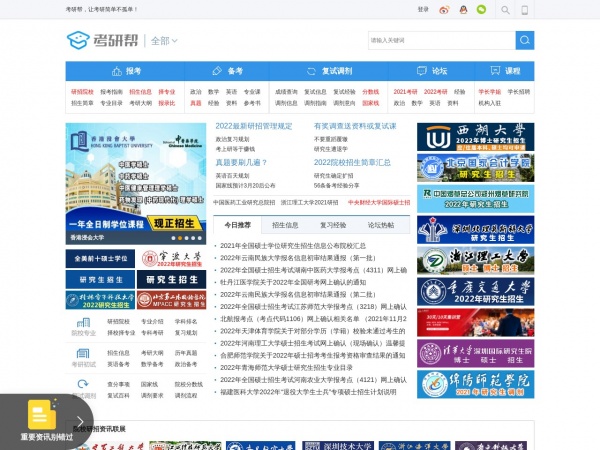Open the red 择专业 link

(x=167, y=92)
